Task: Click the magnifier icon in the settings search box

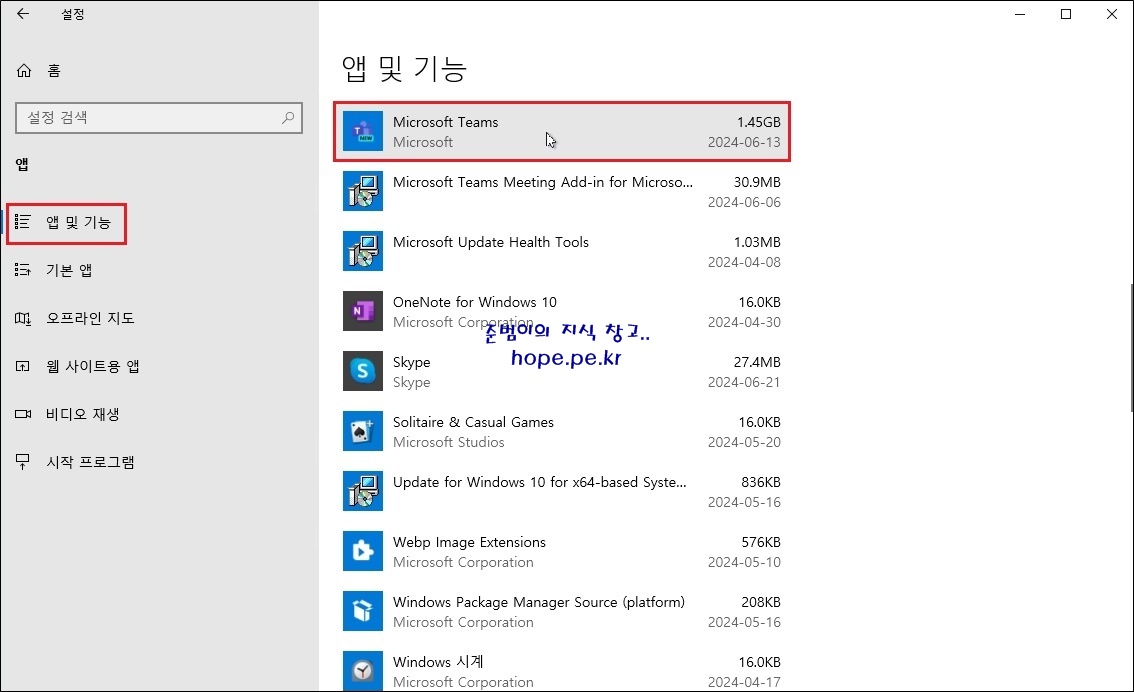Action: [288, 117]
